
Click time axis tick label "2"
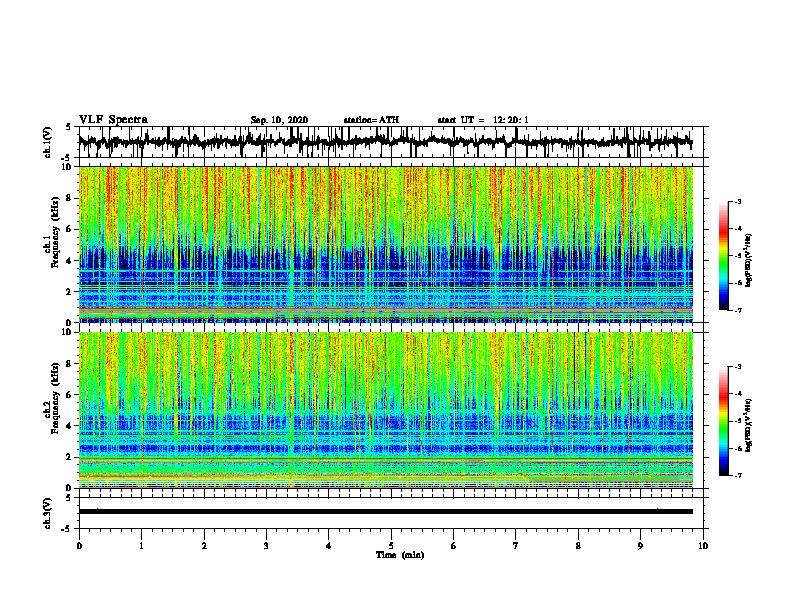pos(204,545)
